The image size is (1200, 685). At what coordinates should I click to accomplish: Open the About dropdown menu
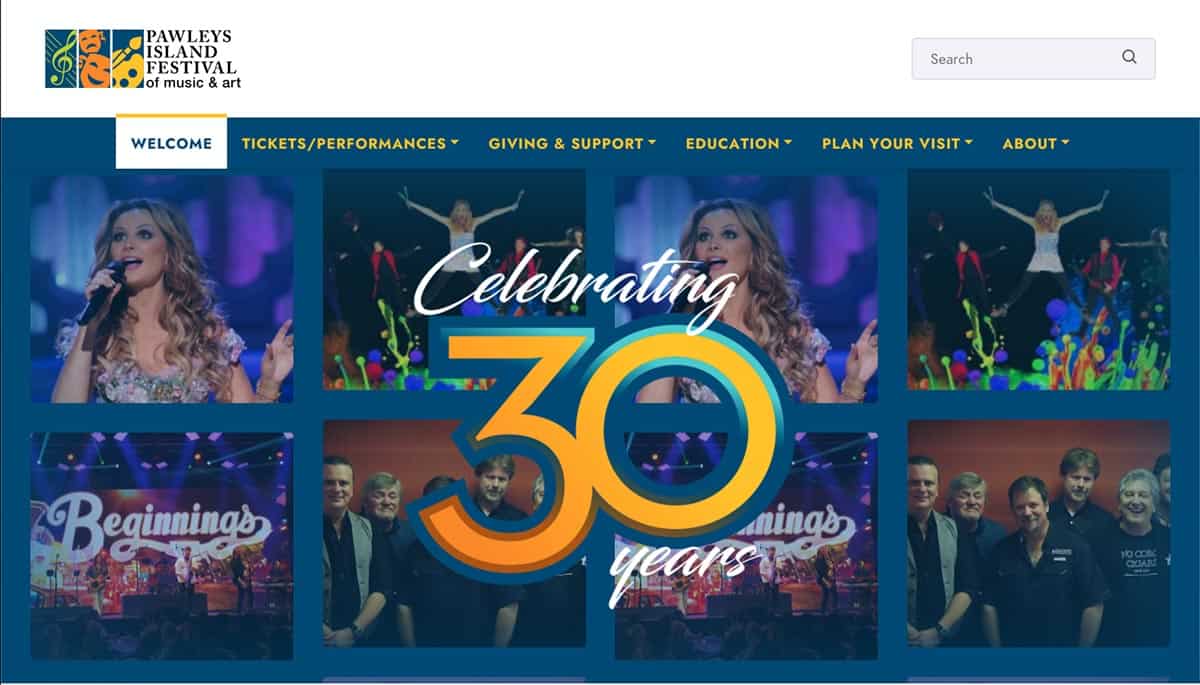[1035, 143]
